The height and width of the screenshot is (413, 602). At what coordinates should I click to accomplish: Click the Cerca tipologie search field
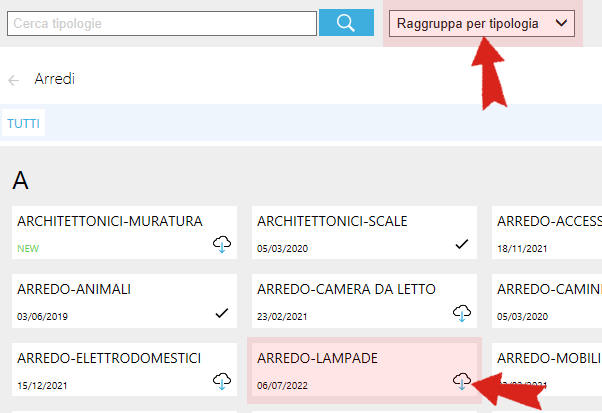pyautogui.click(x=162, y=23)
